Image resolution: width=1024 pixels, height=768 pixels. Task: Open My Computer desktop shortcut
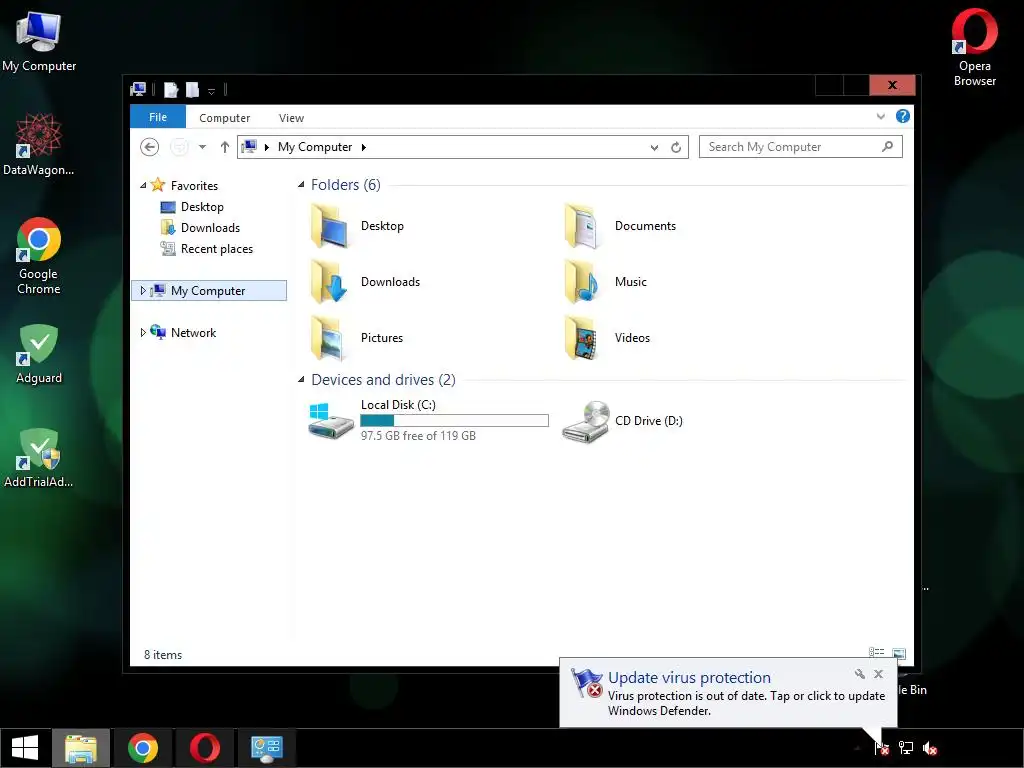tap(39, 40)
